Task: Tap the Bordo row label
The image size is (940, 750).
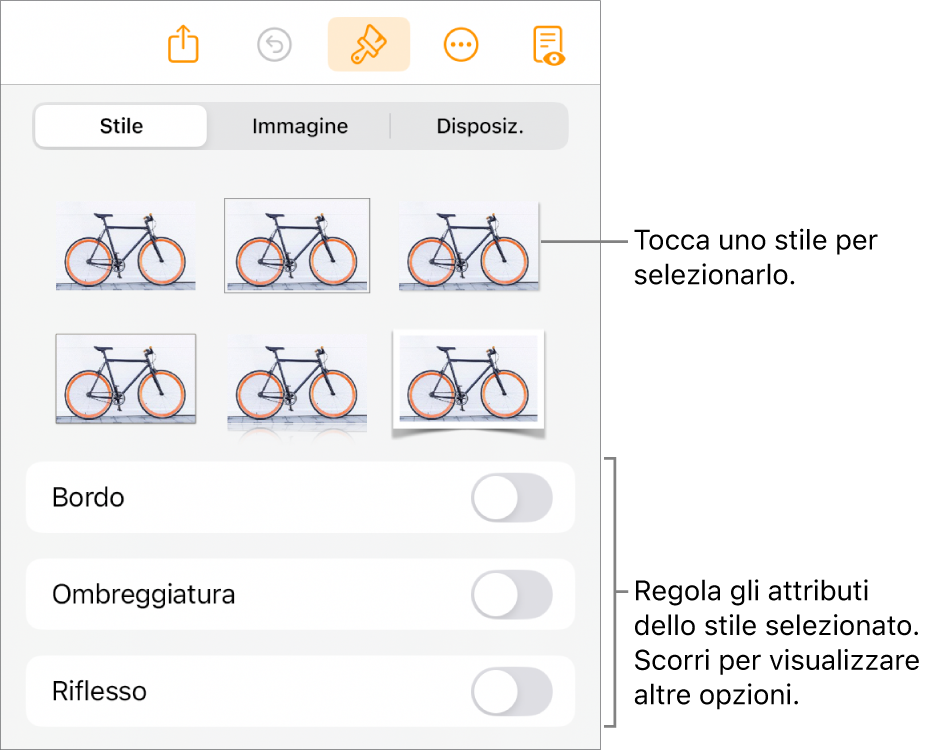Action: coord(88,498)
